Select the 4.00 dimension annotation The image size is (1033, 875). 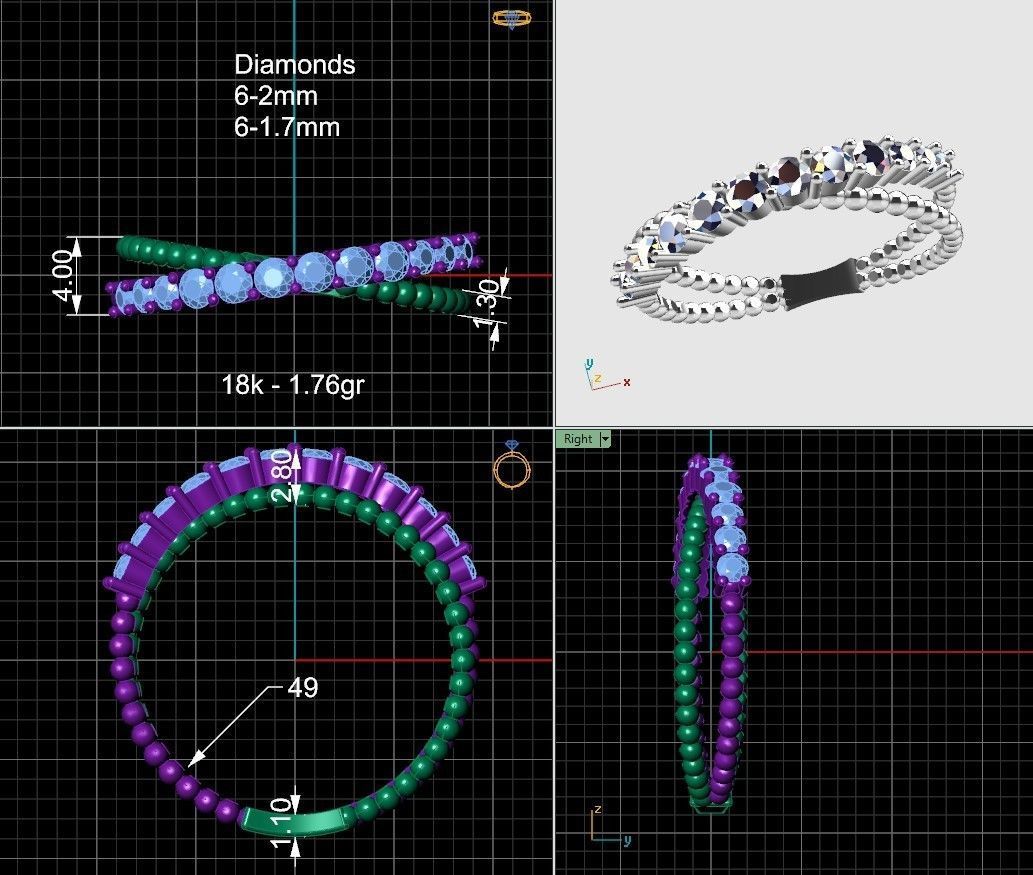[x=63, y=275]
